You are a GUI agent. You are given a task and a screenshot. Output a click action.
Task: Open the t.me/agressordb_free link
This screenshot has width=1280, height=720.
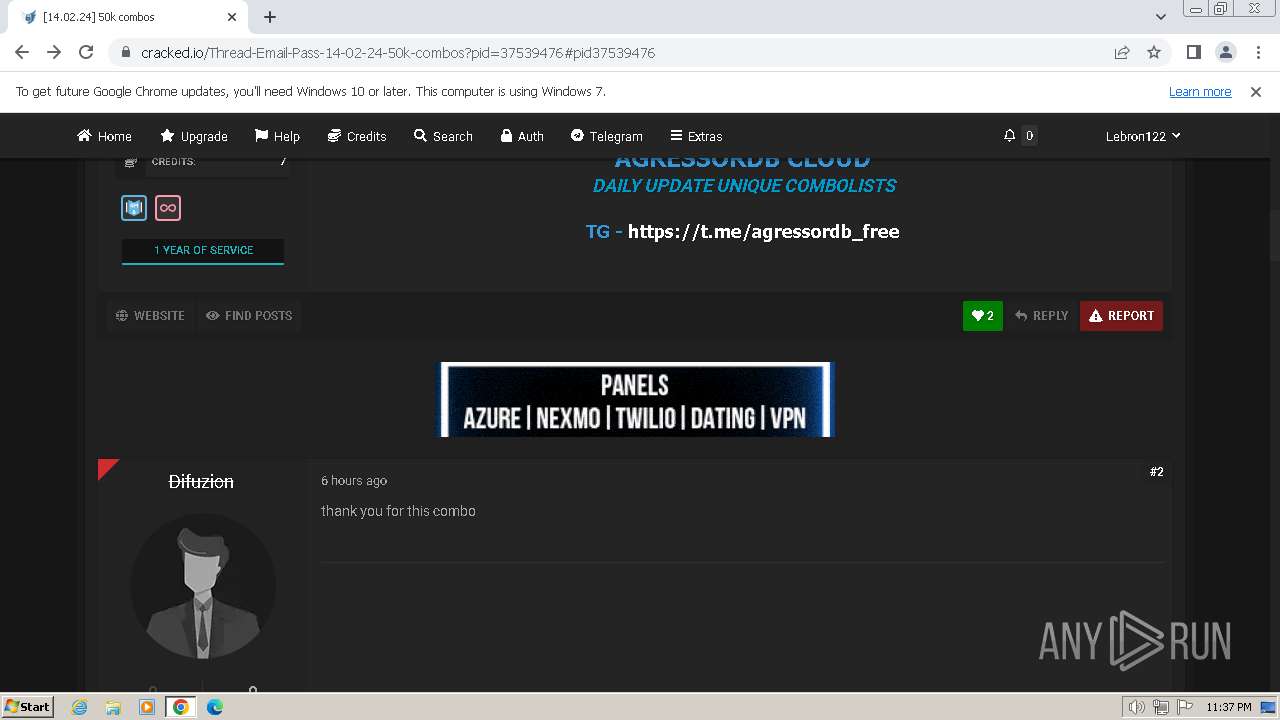pyautogui.click(x=763, y=231)
